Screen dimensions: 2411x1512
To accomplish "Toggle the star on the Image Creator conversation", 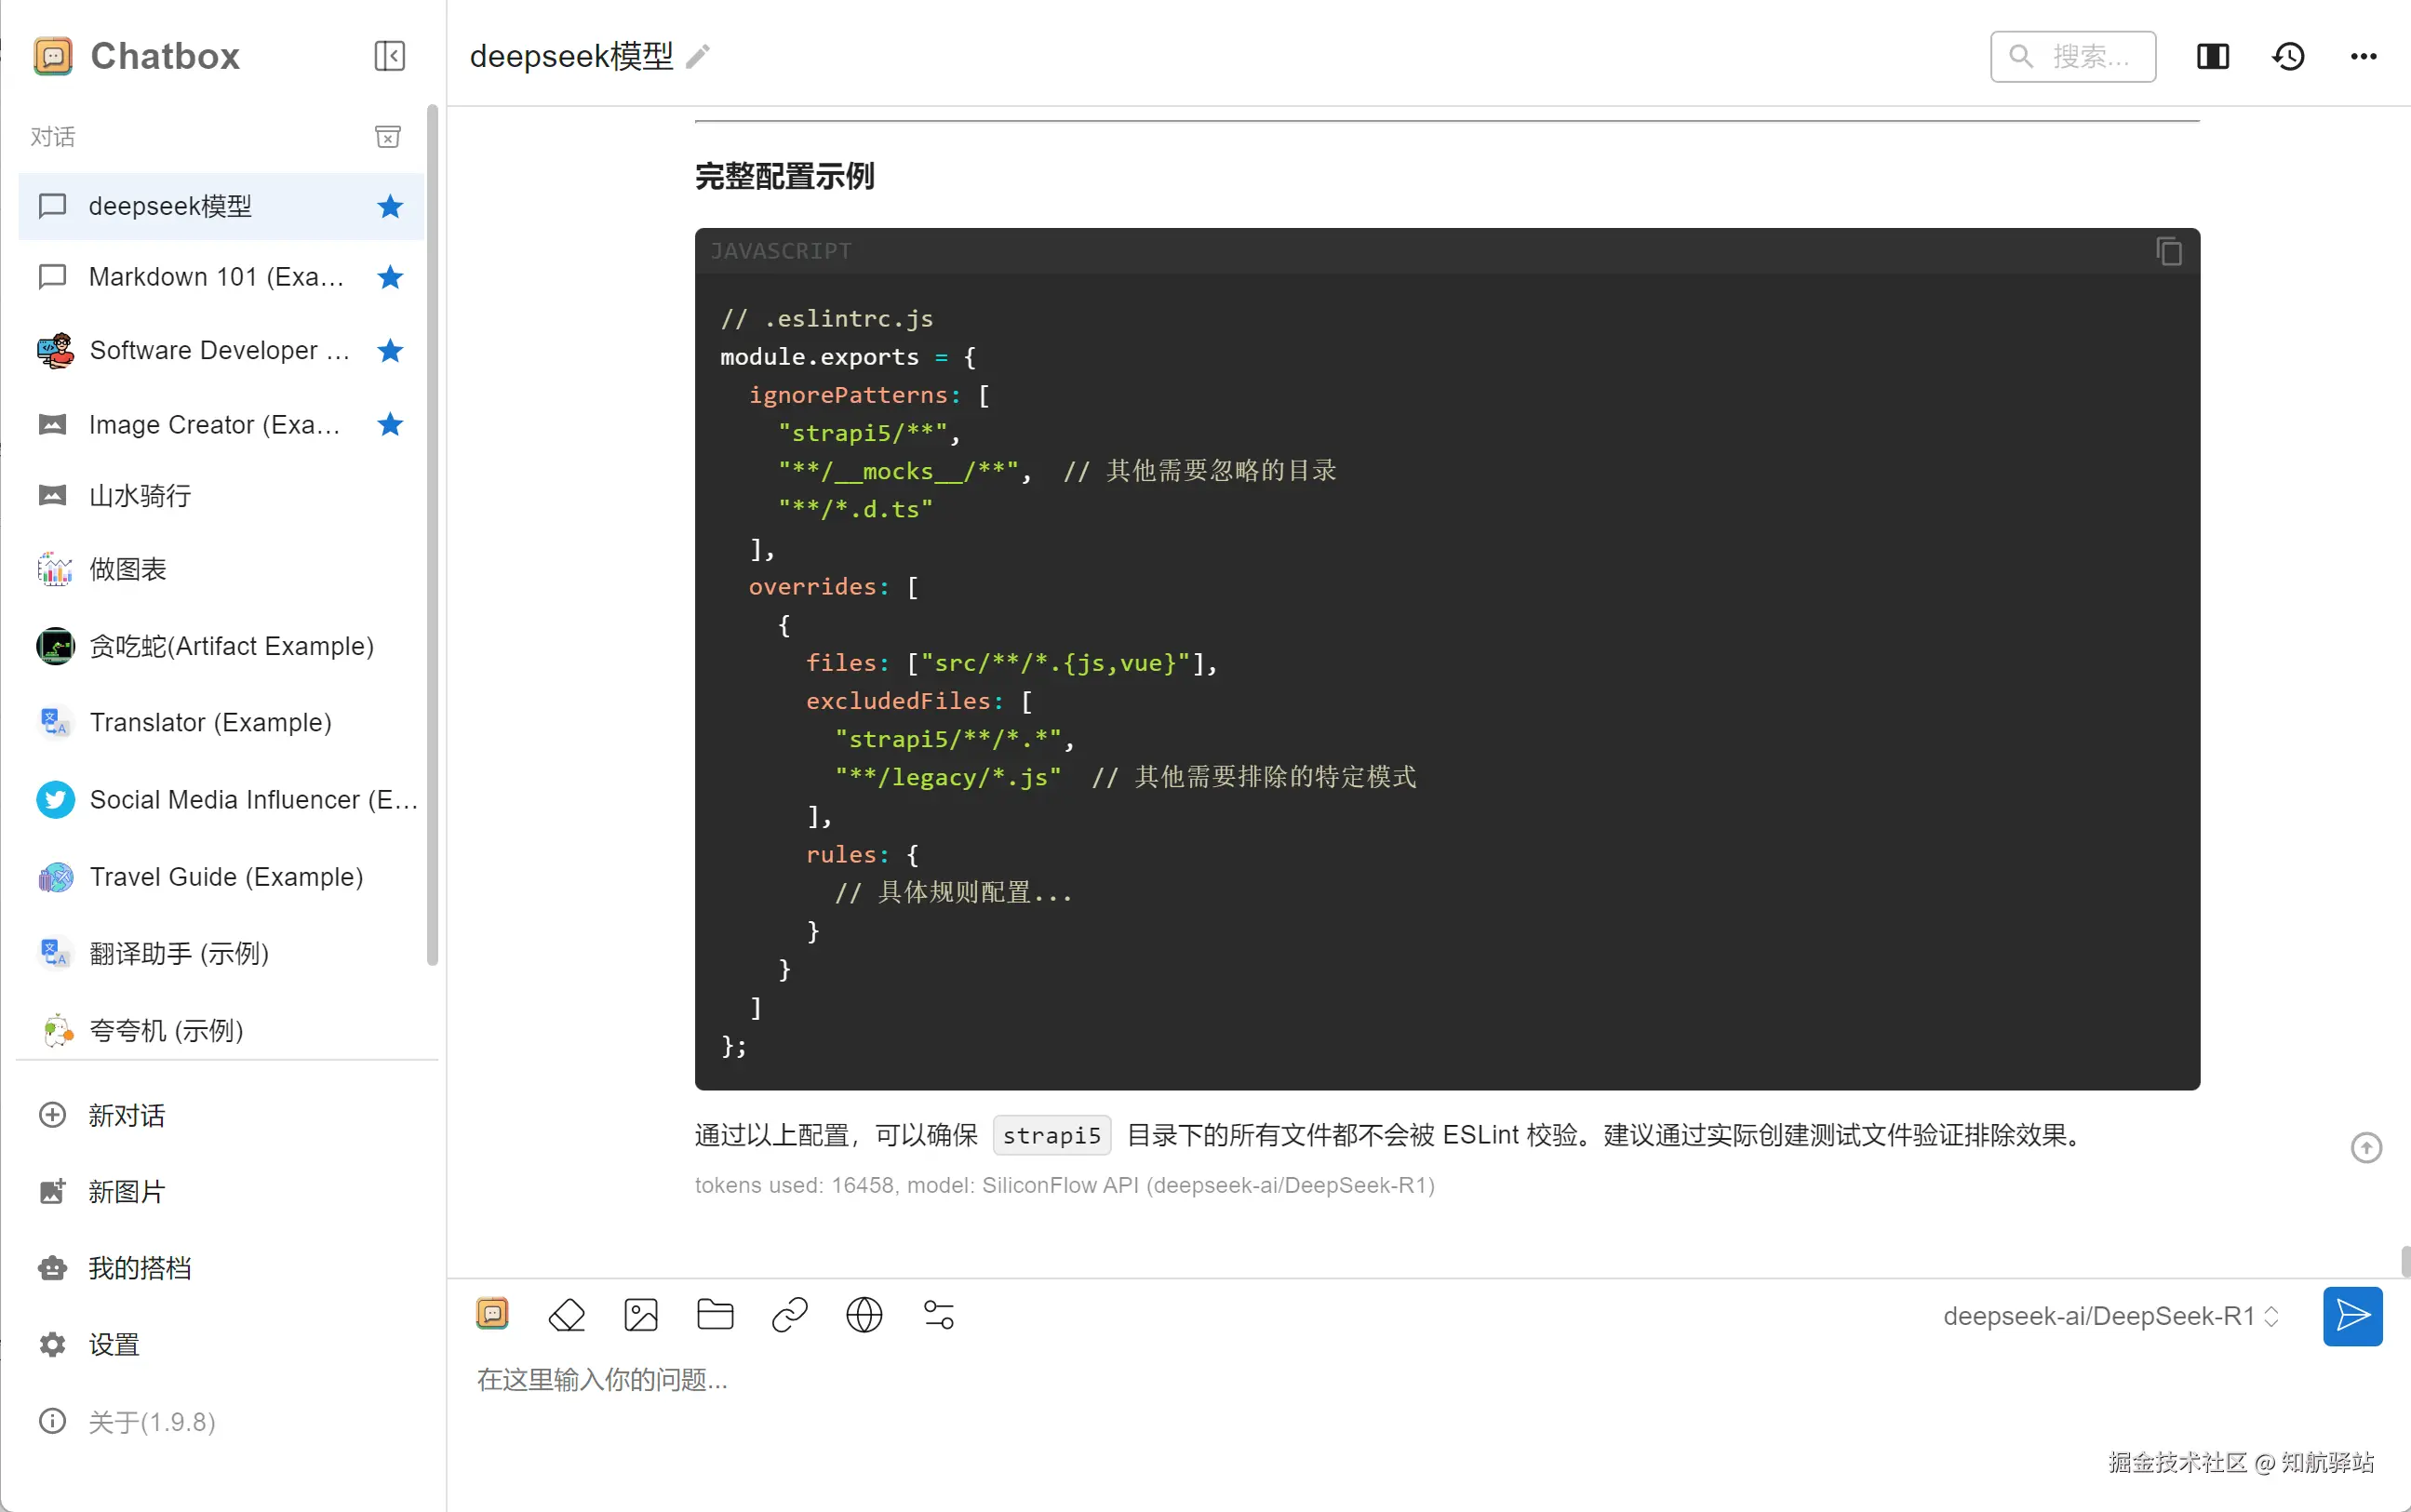I will [x=390, y=425].
